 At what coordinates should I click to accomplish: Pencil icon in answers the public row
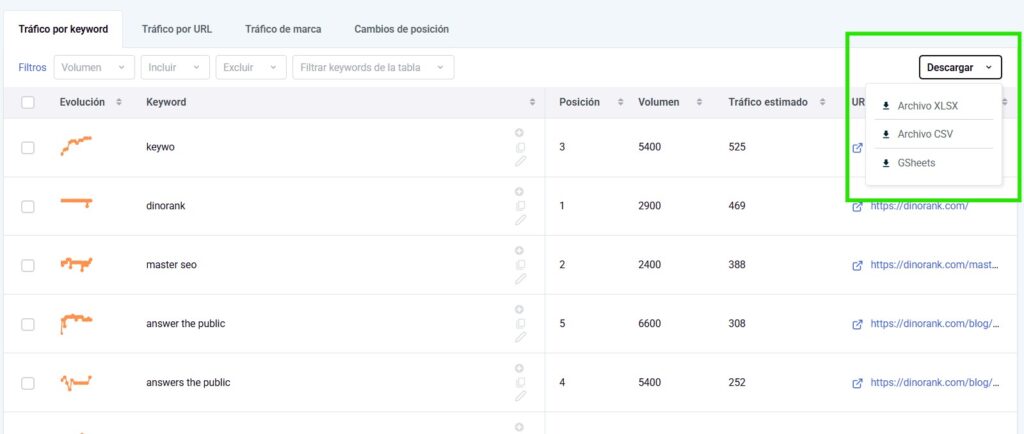pyautogui.click(x=520, y=396)
